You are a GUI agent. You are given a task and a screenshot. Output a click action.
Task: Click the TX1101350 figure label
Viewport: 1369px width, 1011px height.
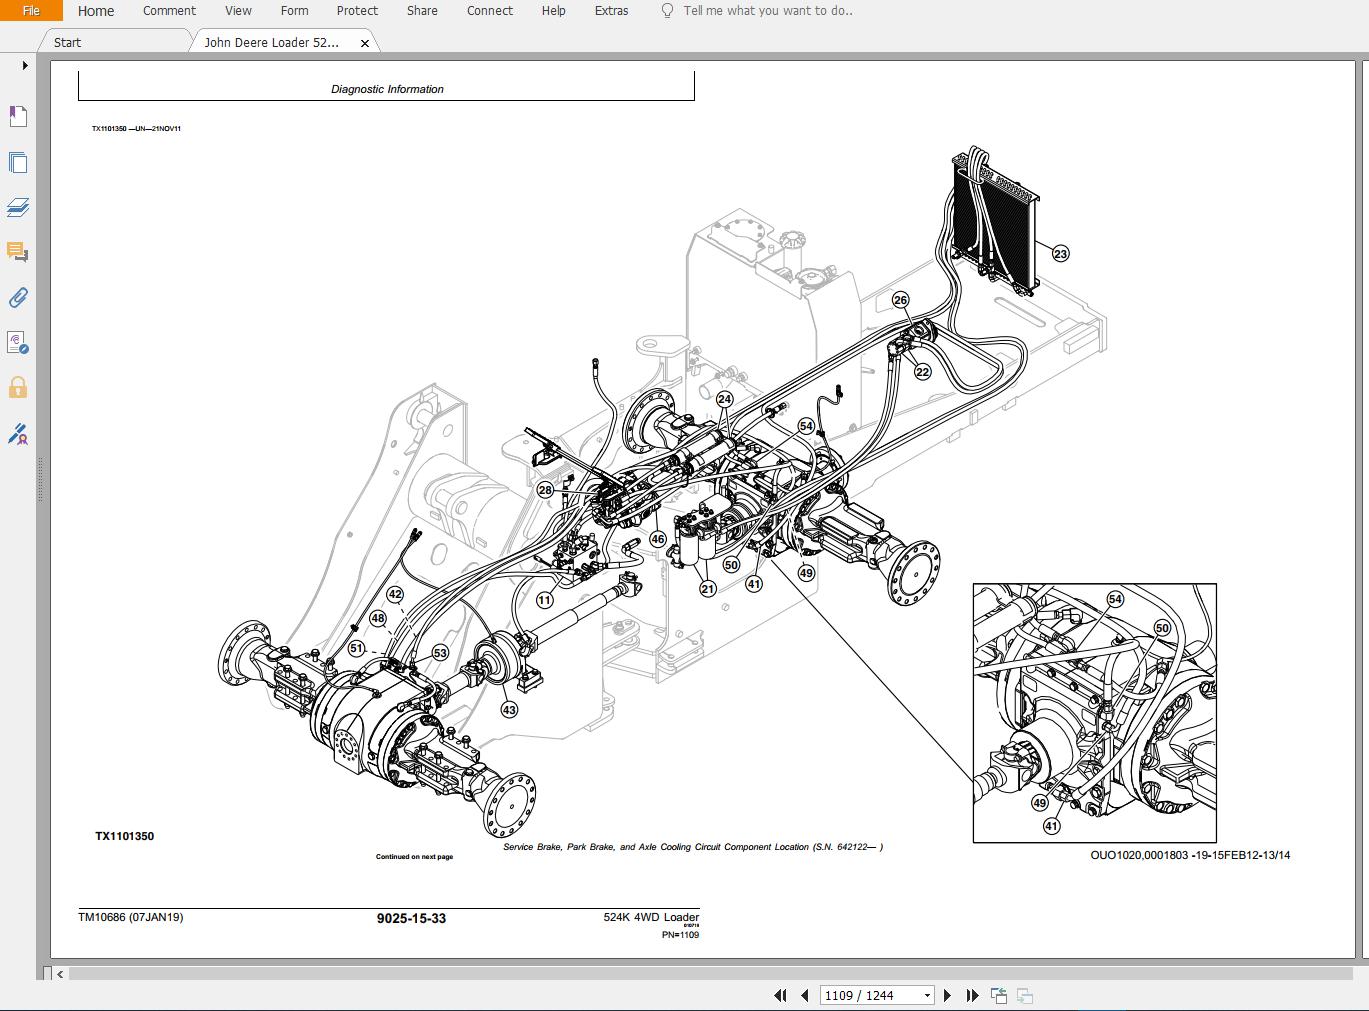click(x=124, y=836)
